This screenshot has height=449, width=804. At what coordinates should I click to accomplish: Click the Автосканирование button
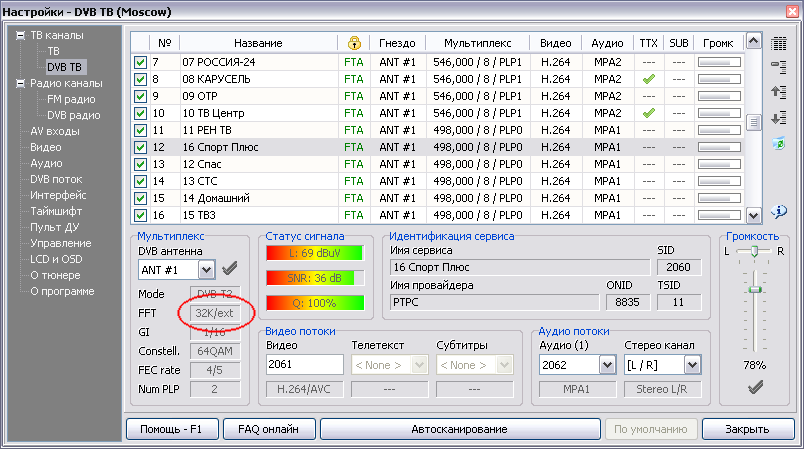tap(459, 429)
